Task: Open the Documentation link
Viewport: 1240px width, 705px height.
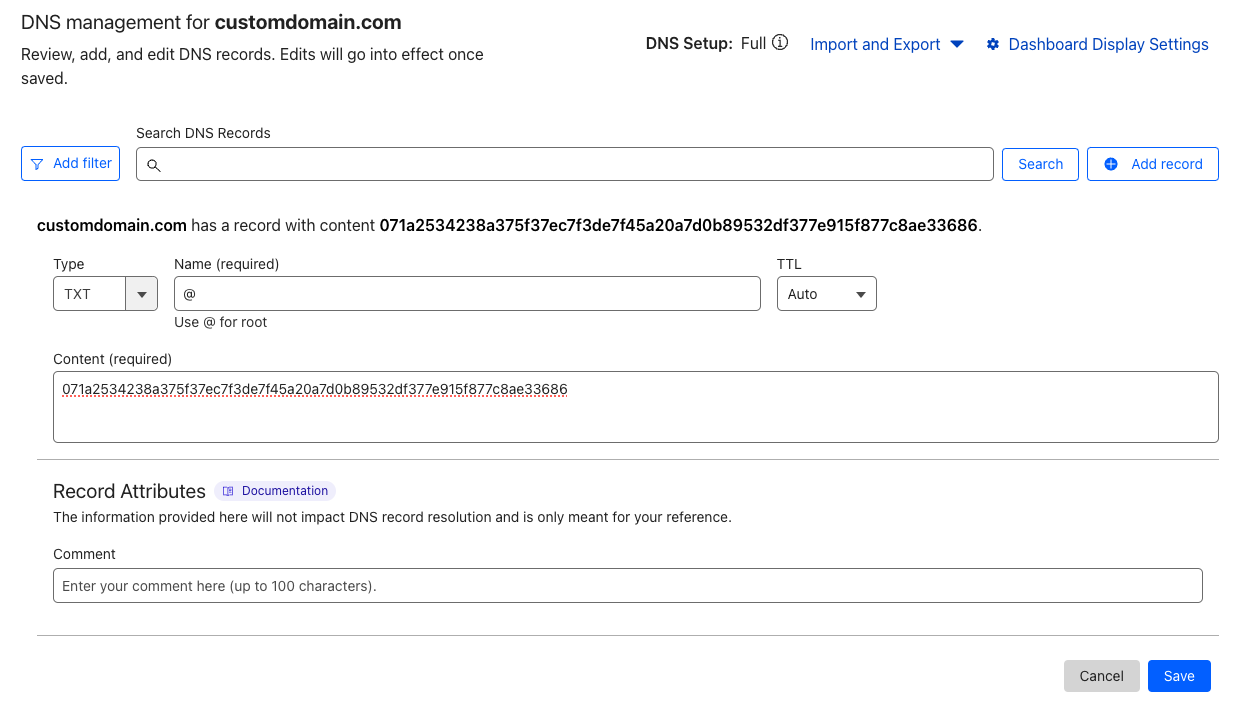Action: coord(284,491)
